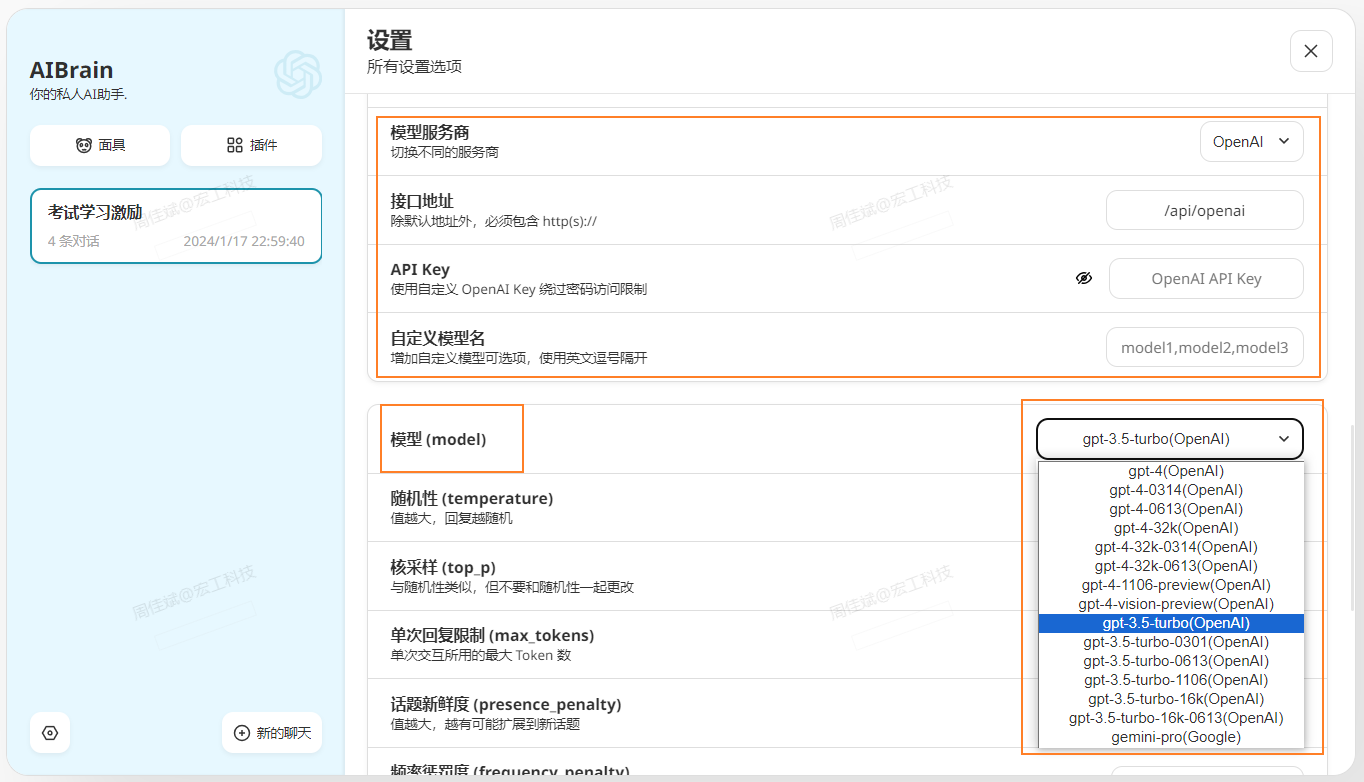Click the 话题新鲜度 (presence_penalty) label

click(506, 704)
